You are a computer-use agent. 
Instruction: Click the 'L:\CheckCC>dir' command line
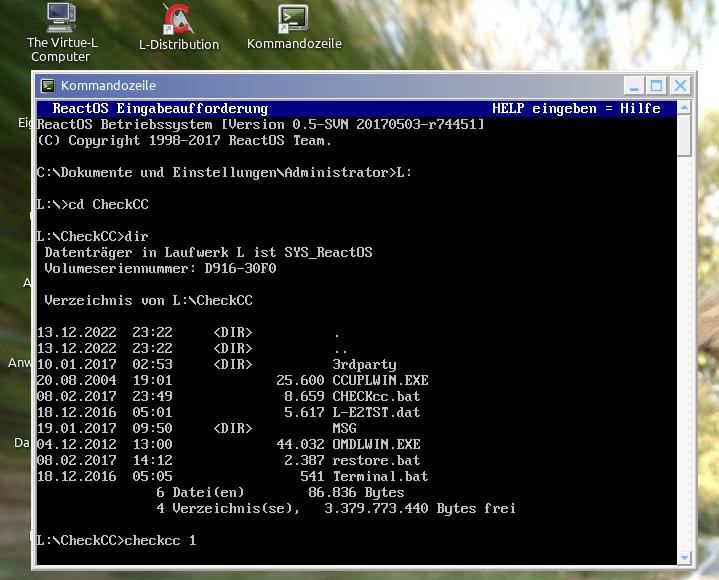(93, 237)
